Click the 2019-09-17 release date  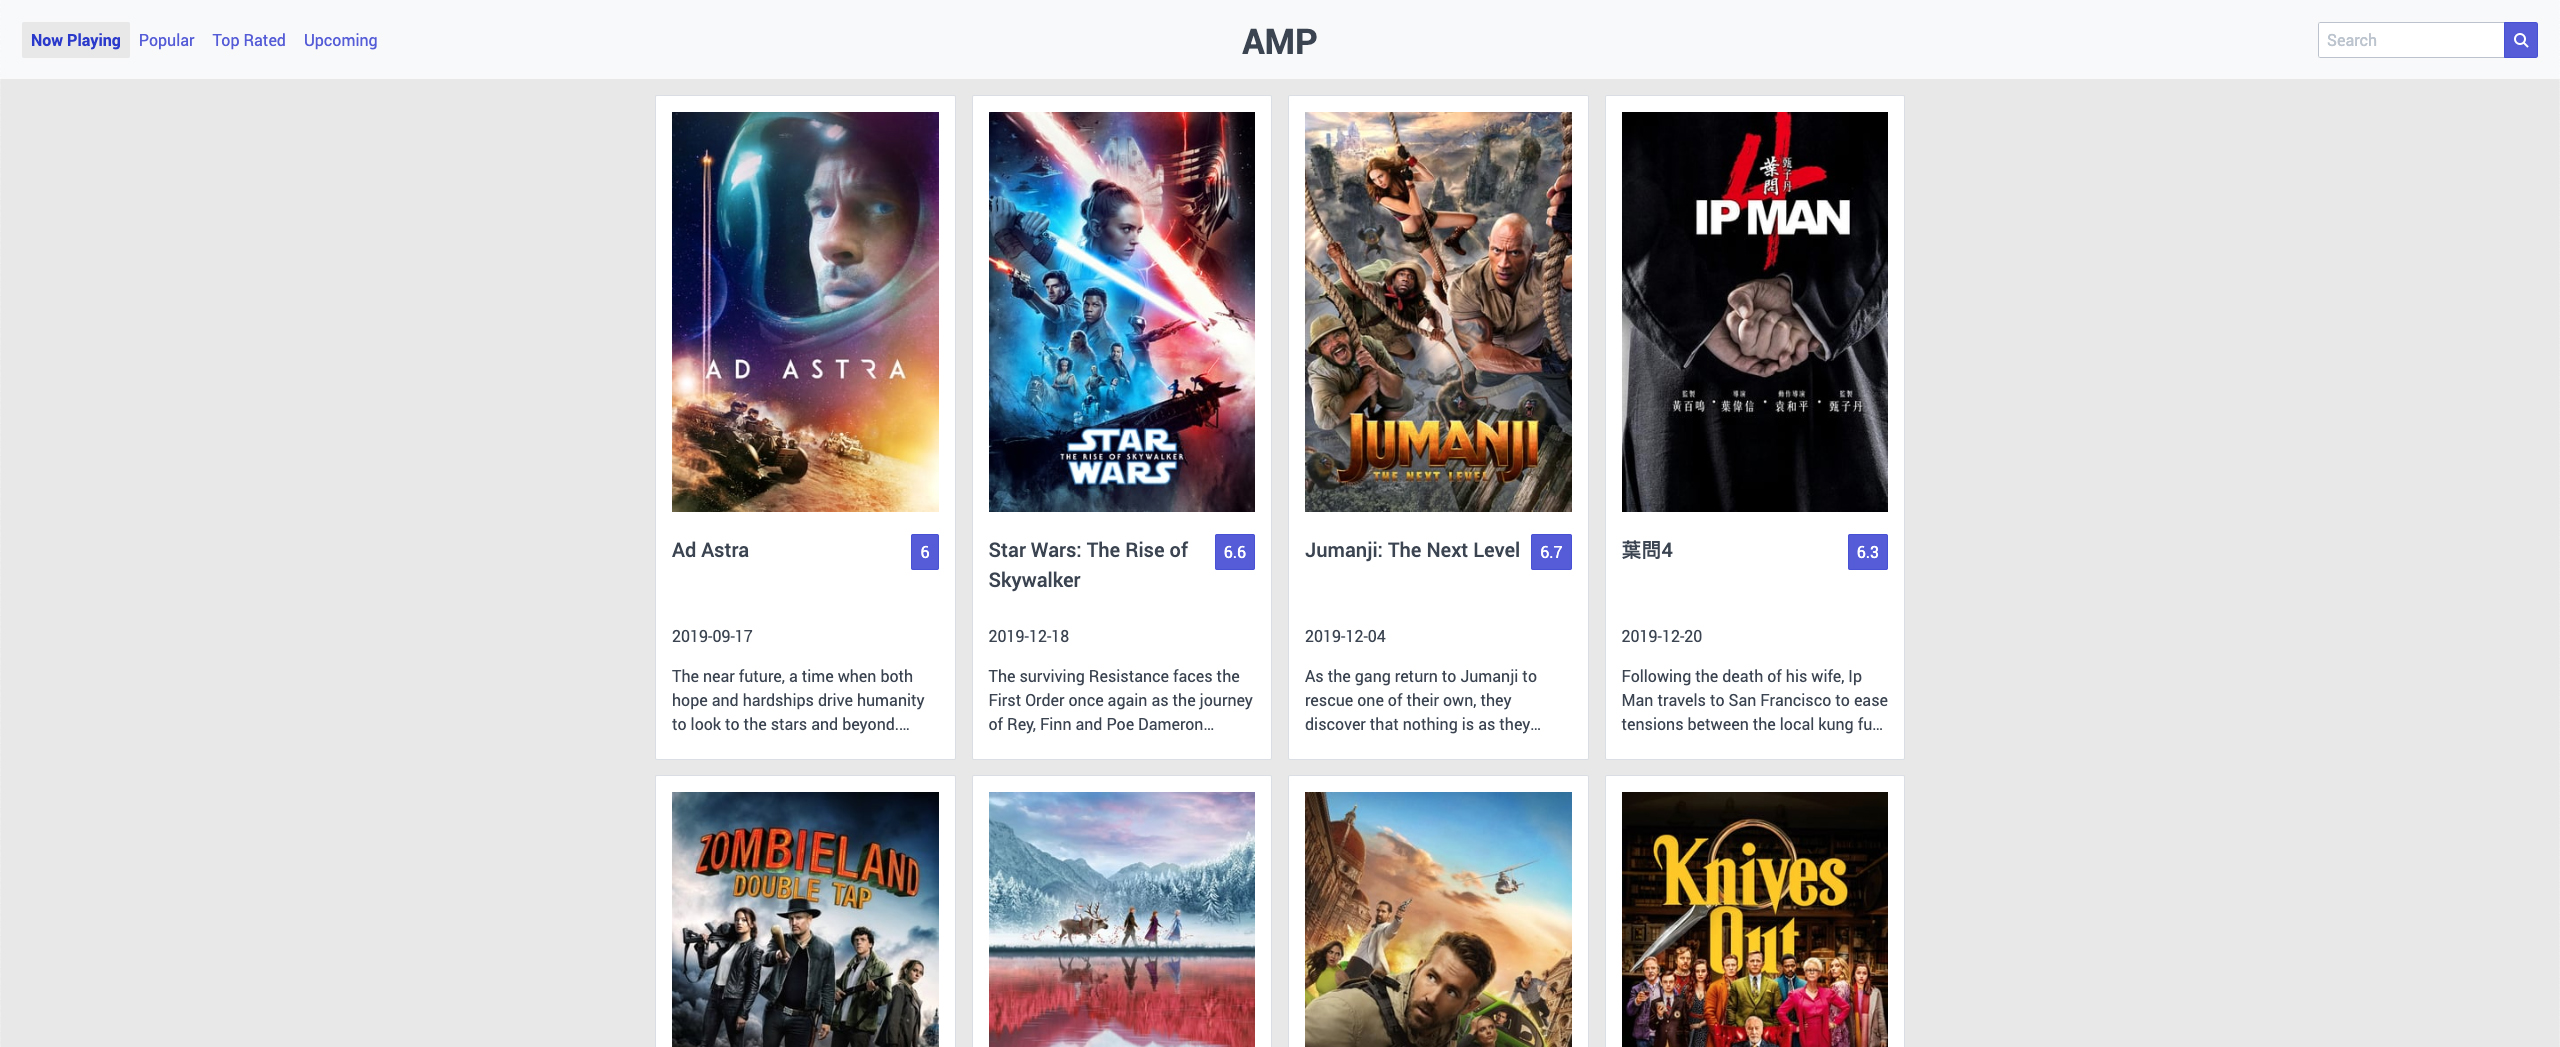[712, 636]
